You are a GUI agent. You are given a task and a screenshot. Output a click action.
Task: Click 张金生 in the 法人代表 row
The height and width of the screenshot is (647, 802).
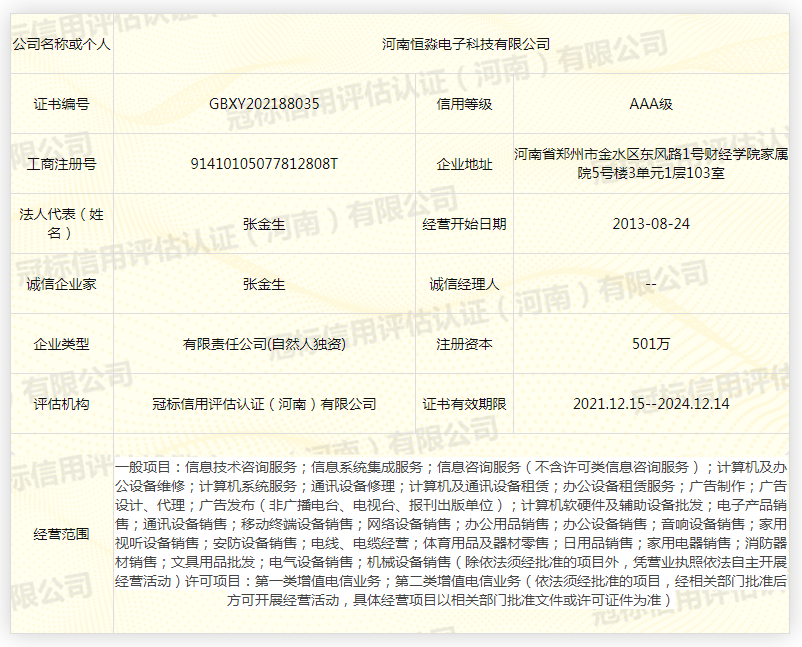click(x=264, y=224)
